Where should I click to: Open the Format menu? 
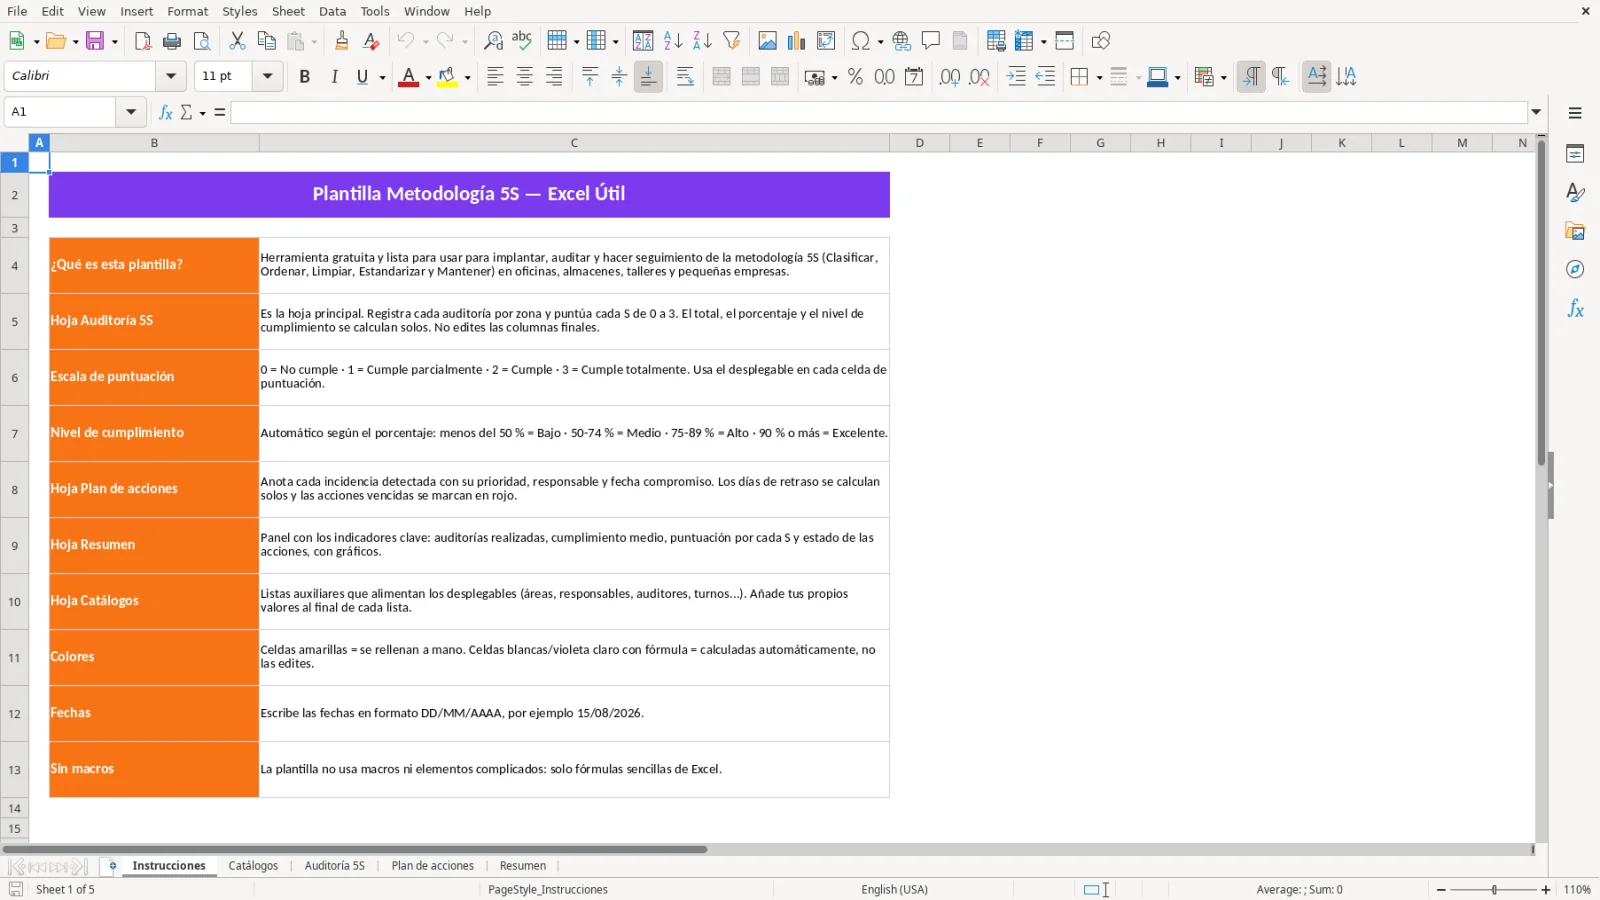point(187,11)
